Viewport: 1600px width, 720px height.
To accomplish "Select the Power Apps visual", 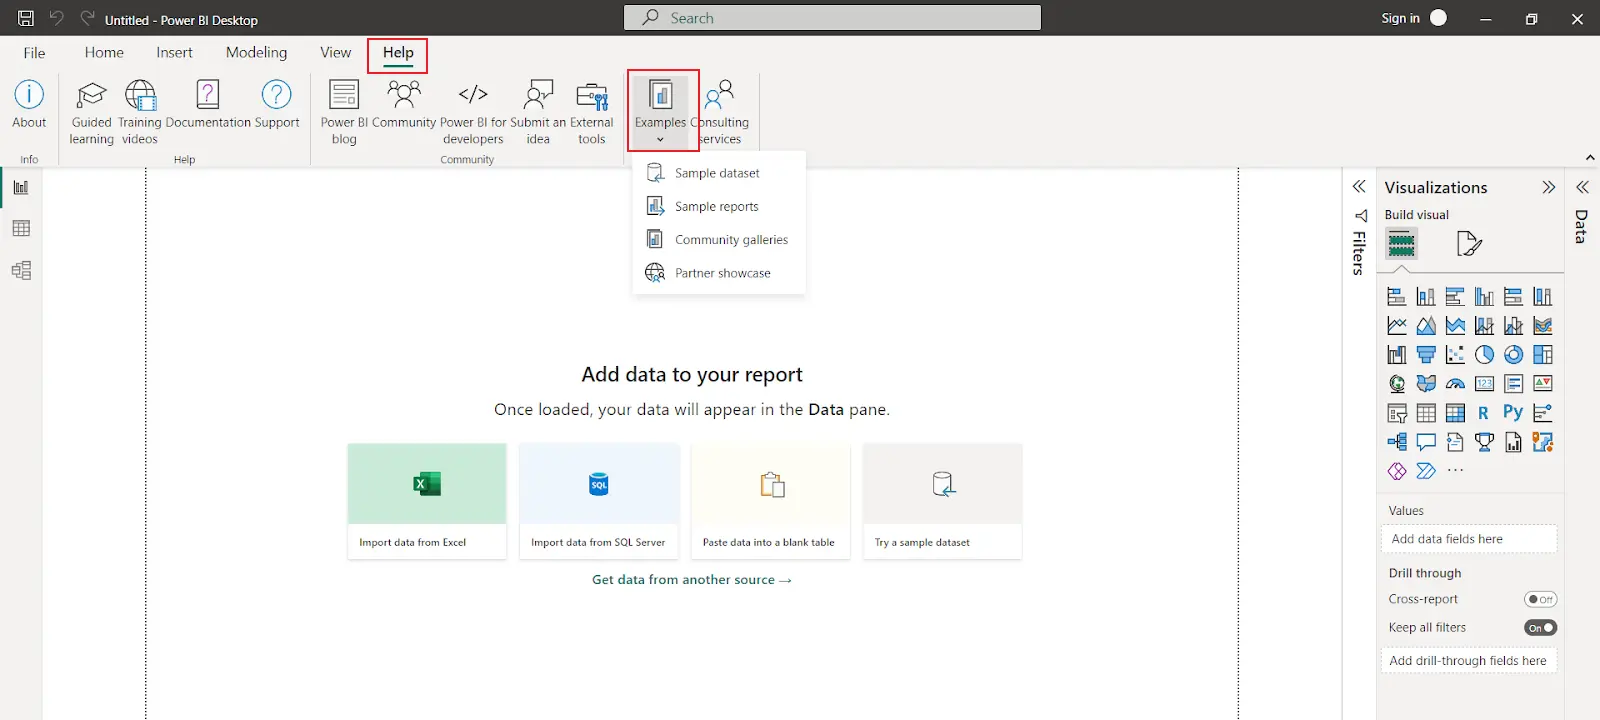I will 1397,471.
